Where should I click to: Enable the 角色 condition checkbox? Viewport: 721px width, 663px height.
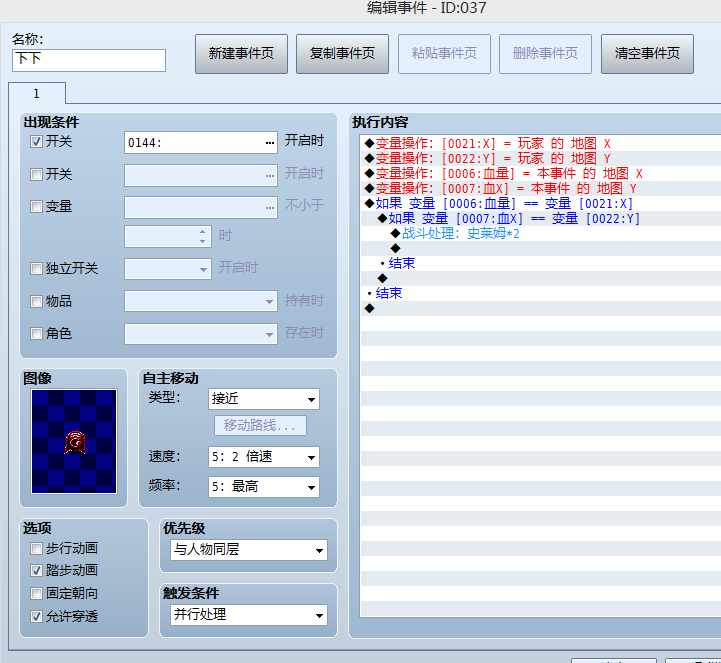coord(36,333)
